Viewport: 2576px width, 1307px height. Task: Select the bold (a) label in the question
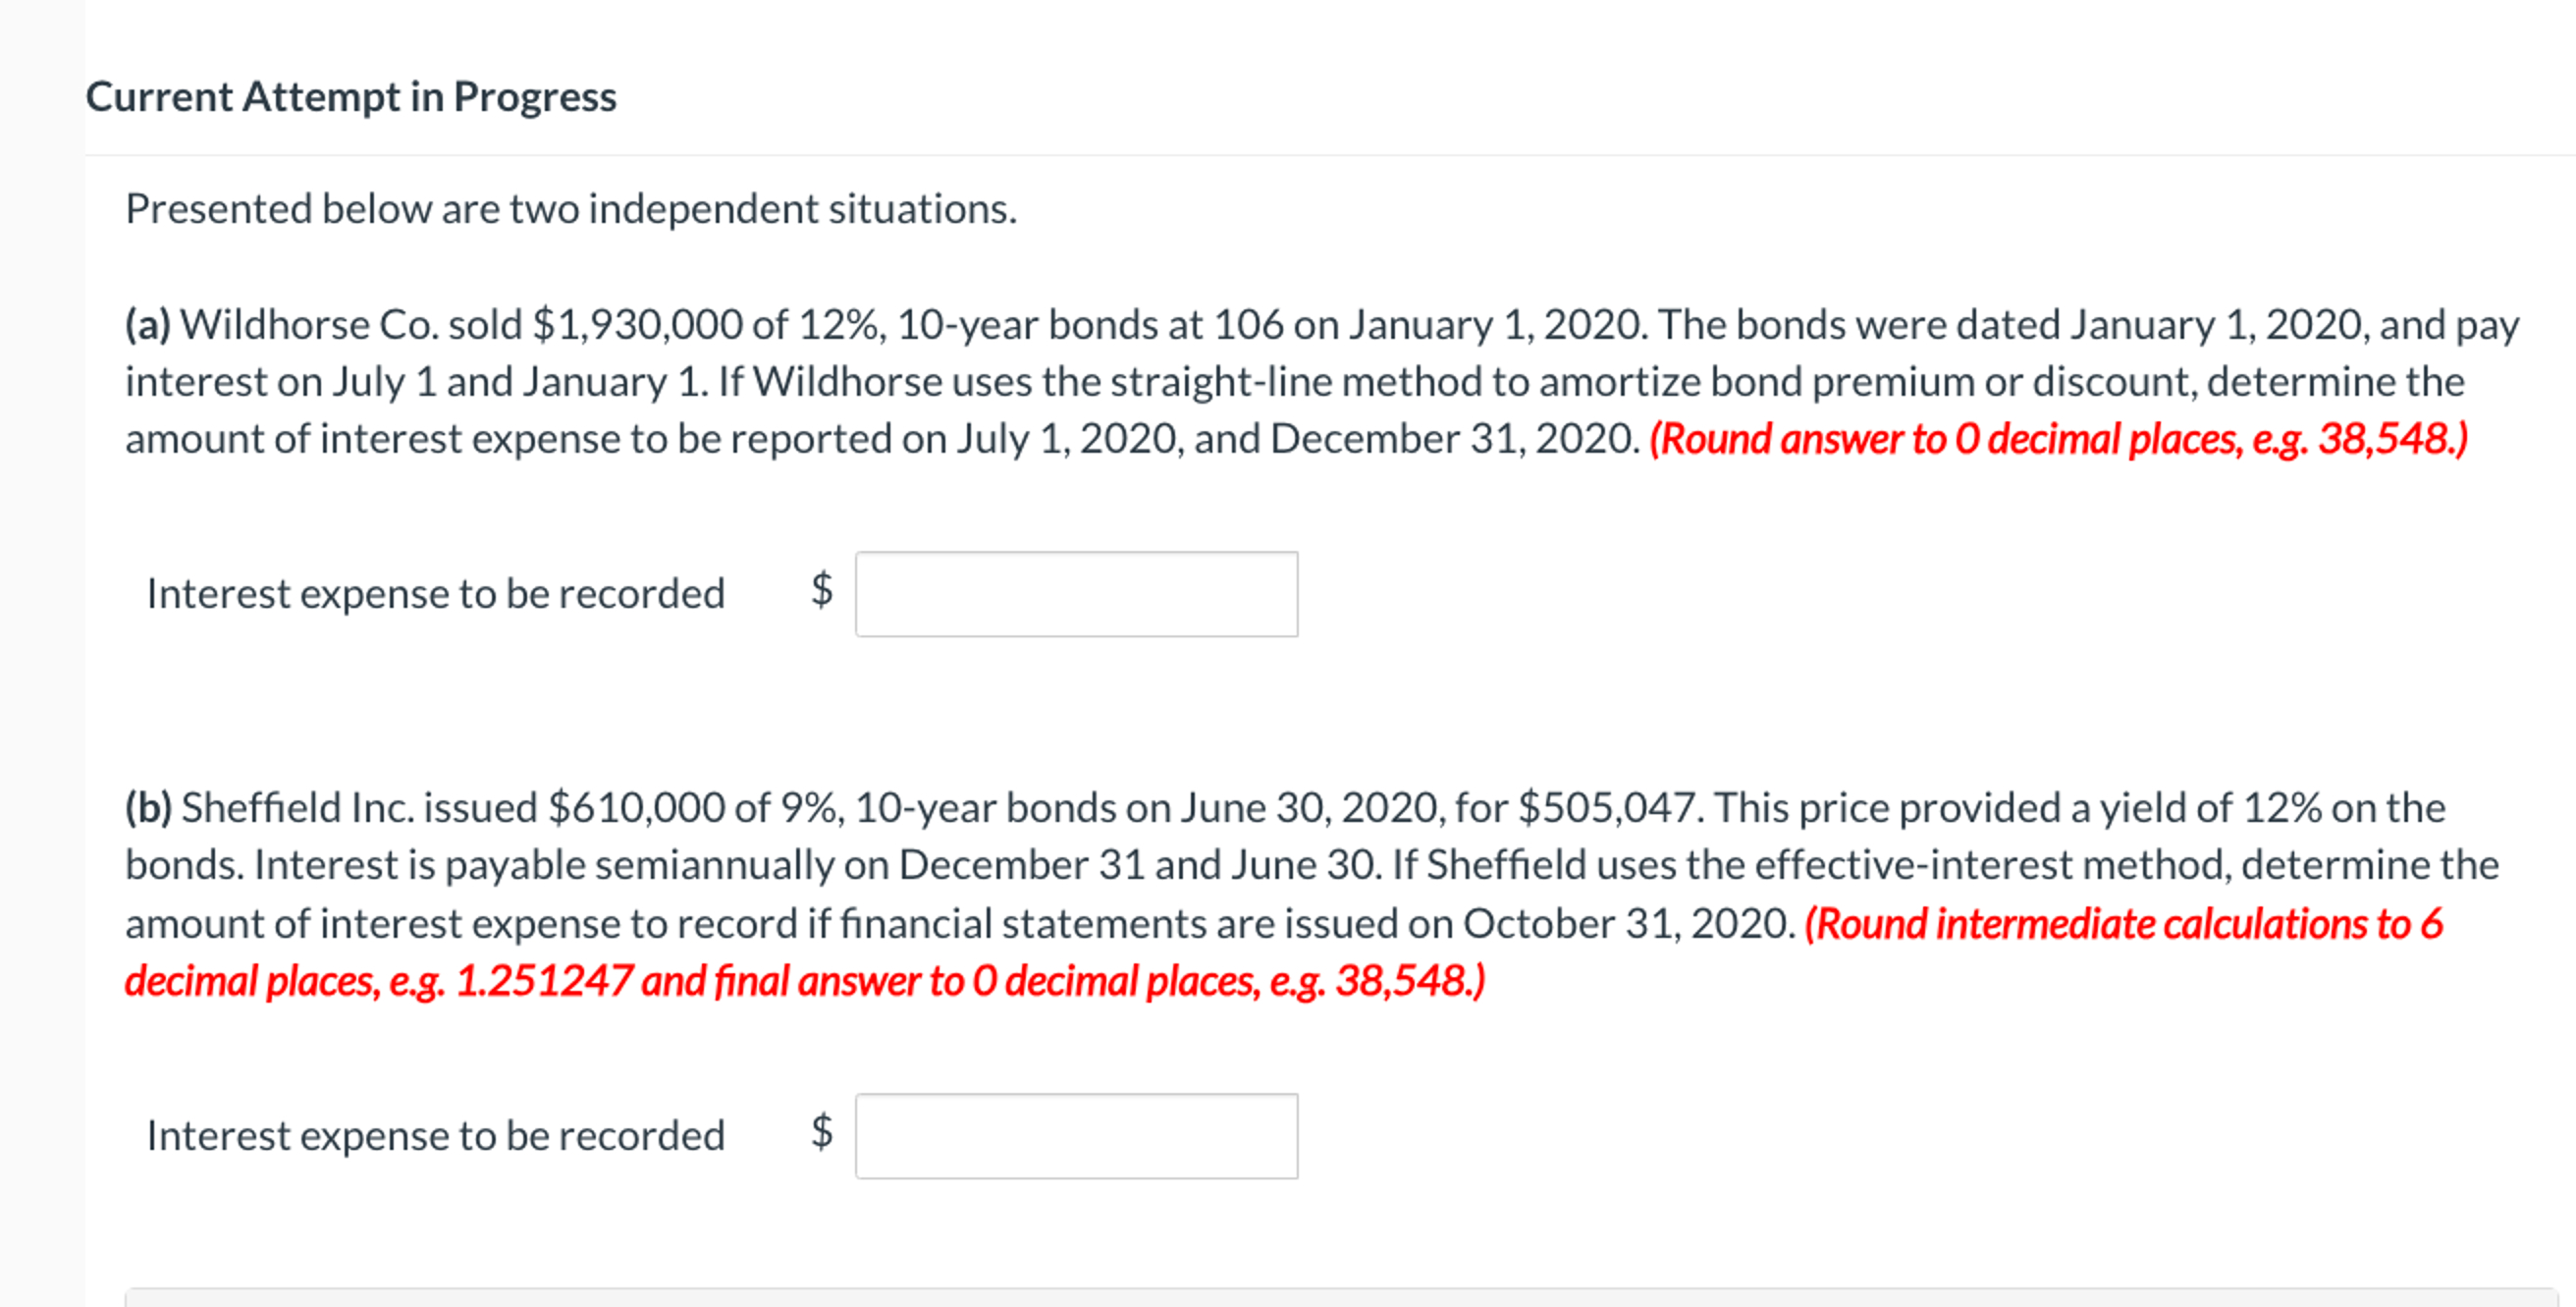(x=150, y=323)
